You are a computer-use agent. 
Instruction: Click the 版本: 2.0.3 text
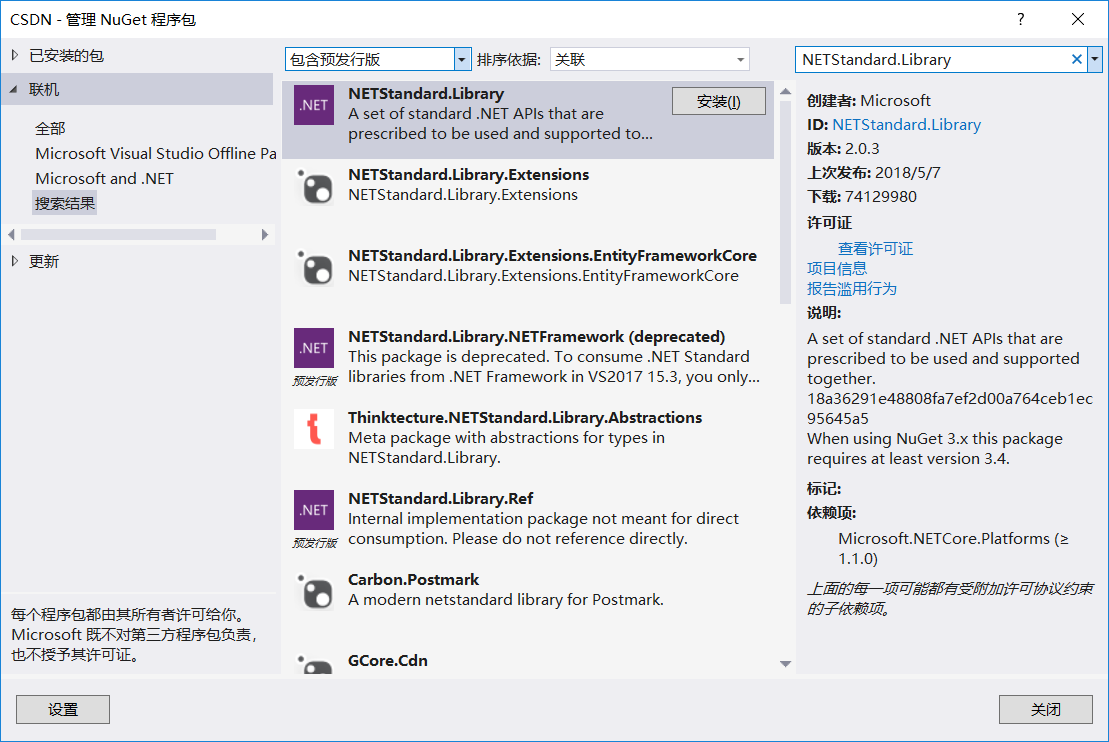pyautogui.click(x=843, y=149)
